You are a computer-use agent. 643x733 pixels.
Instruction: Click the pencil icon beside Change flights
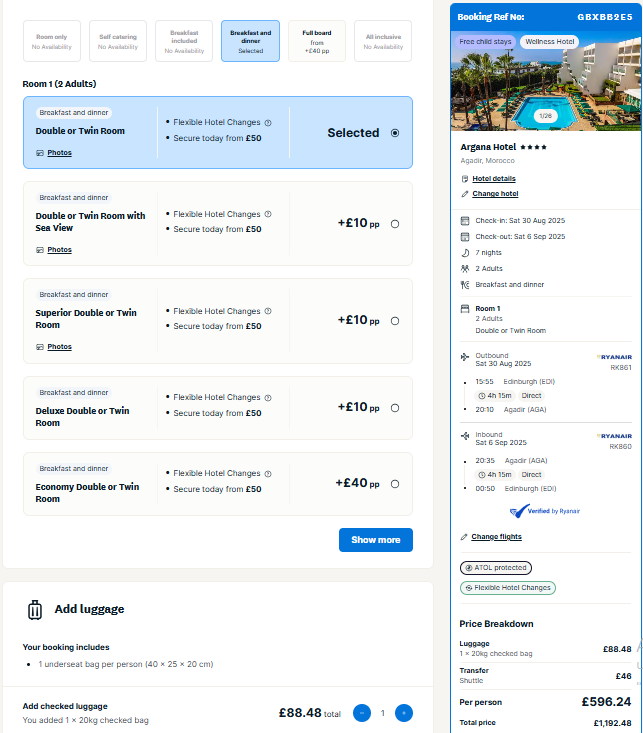464,537
